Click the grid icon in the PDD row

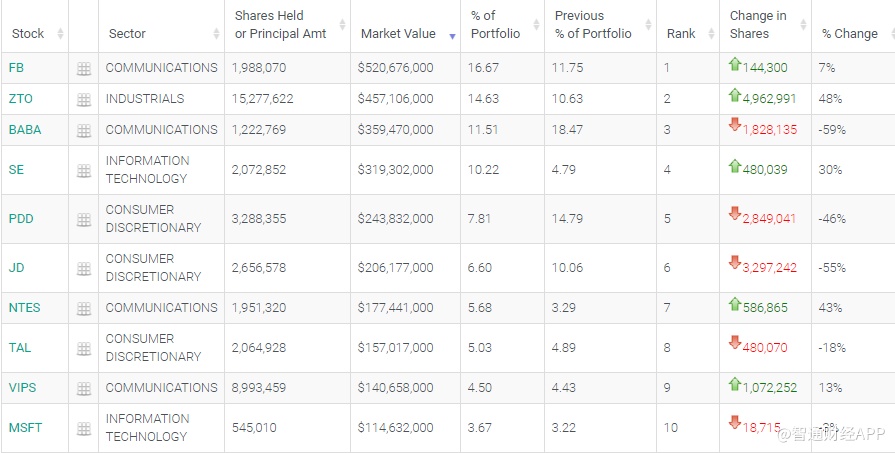(84, 220)
